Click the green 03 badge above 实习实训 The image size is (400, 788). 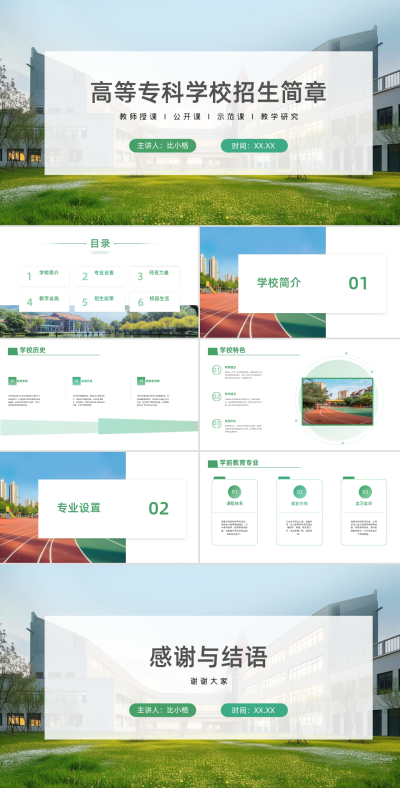tap(365, 491)
